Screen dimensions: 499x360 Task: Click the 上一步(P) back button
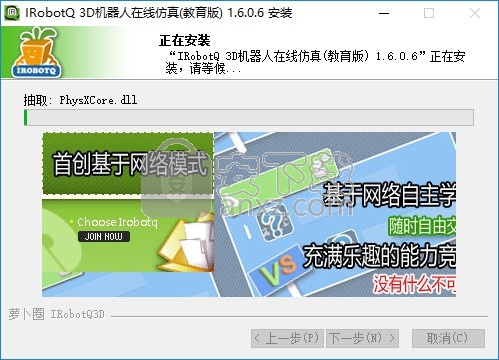click(287, 338)
